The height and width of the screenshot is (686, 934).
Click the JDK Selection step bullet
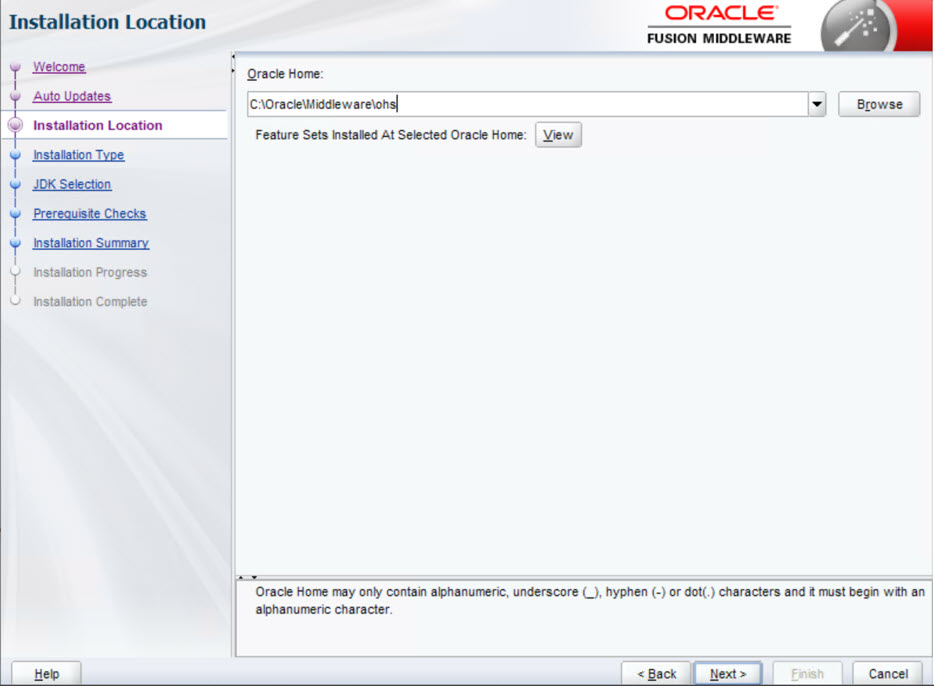click(x=14, y=184)
